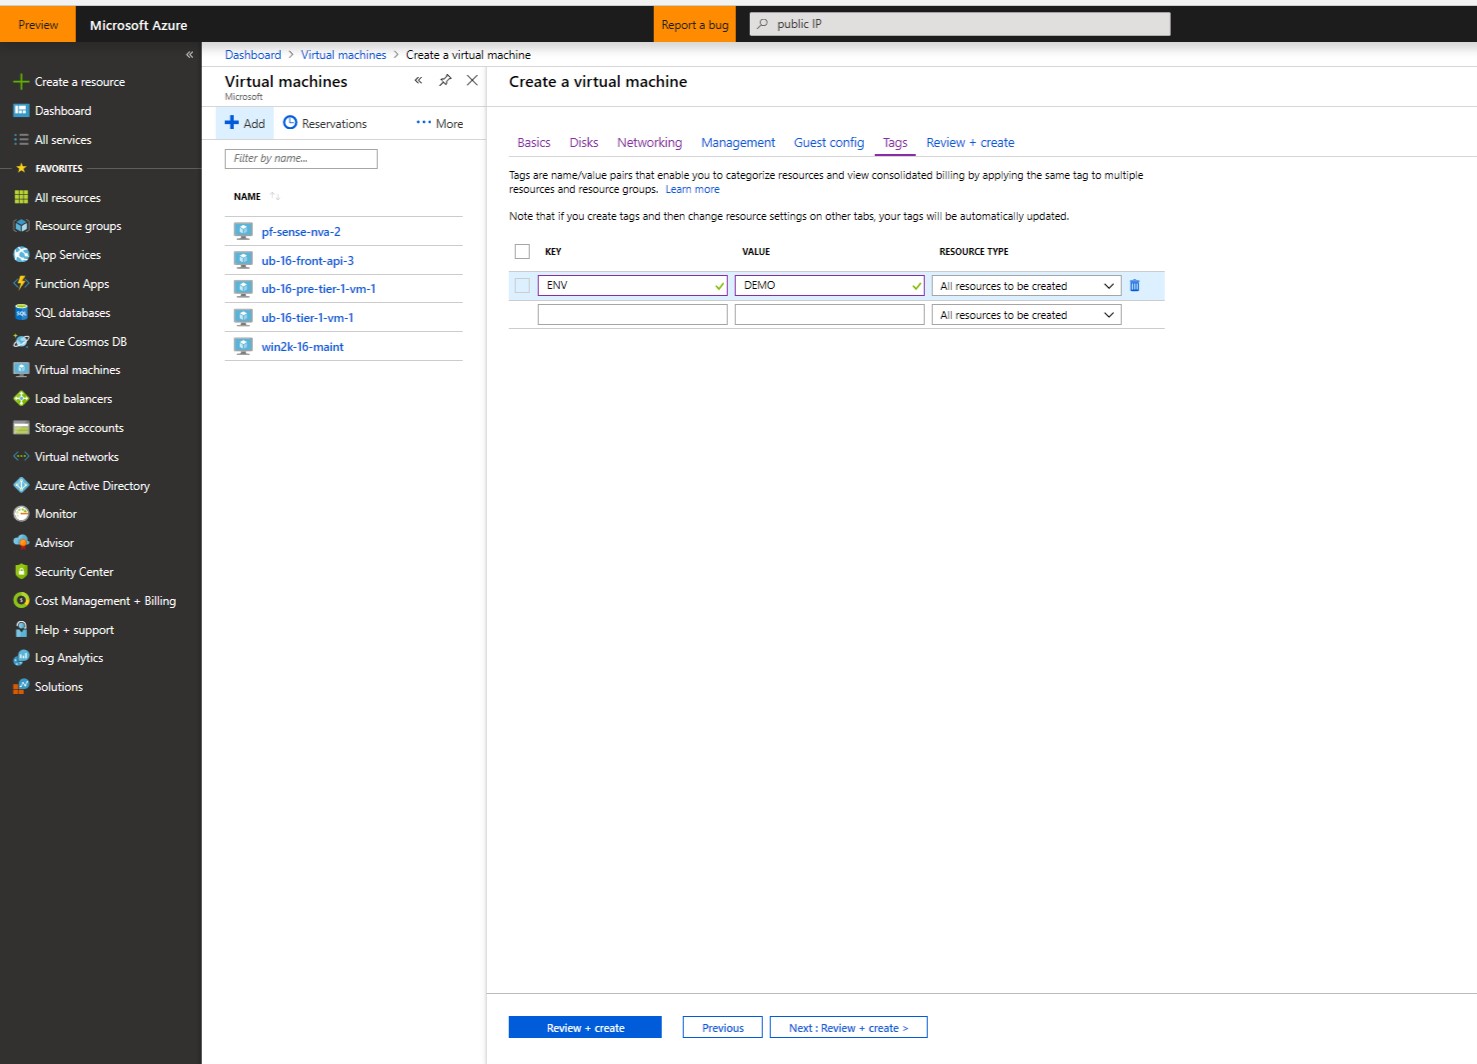Viewport: 1477px width, 1064px height.
Task: Open the ub-16-front-api-3 virtual machine
Action: pyautogui.click(x=308, y=261)
